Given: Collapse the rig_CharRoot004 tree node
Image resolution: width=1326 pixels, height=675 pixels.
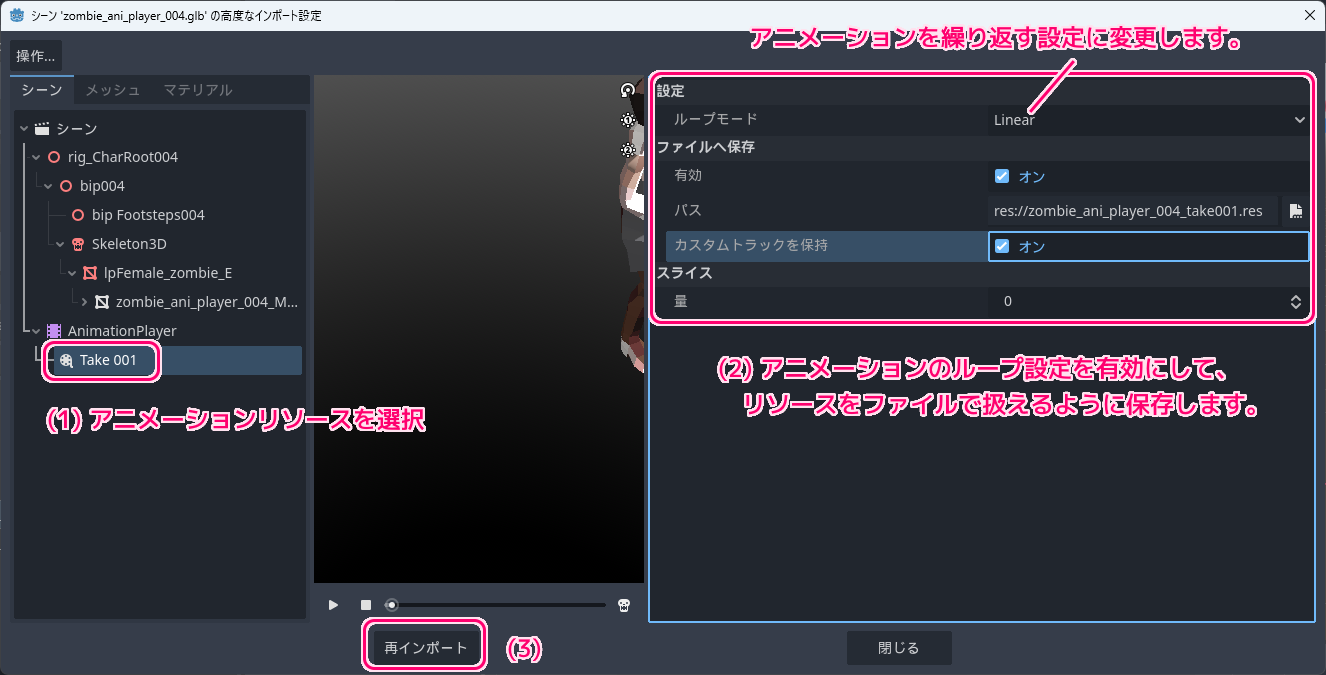Looking at the screenshot, I should 37,158.
